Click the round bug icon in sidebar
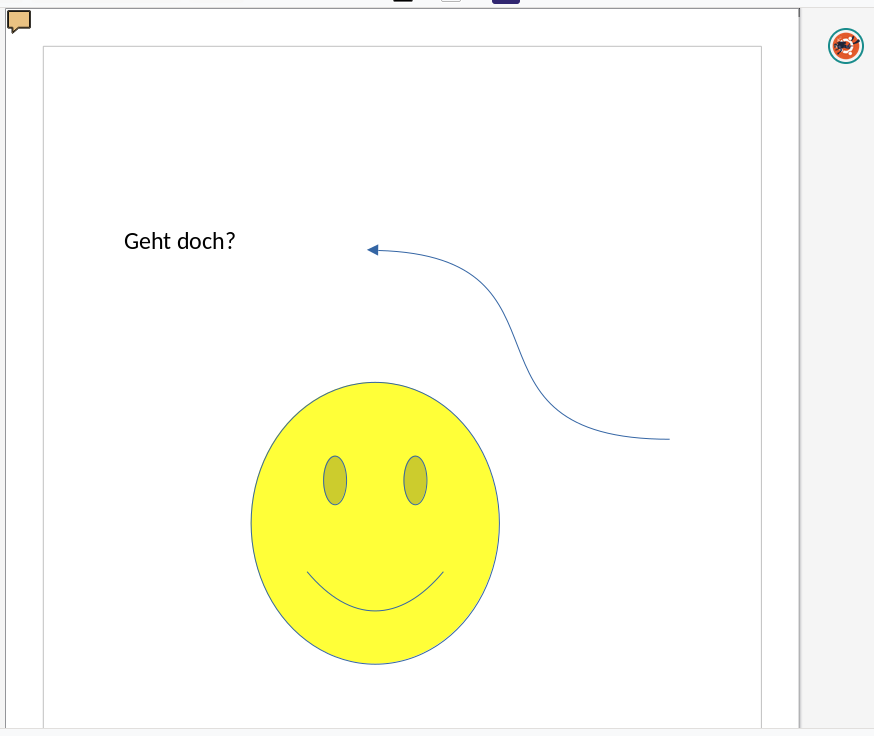 pos(845,45)
